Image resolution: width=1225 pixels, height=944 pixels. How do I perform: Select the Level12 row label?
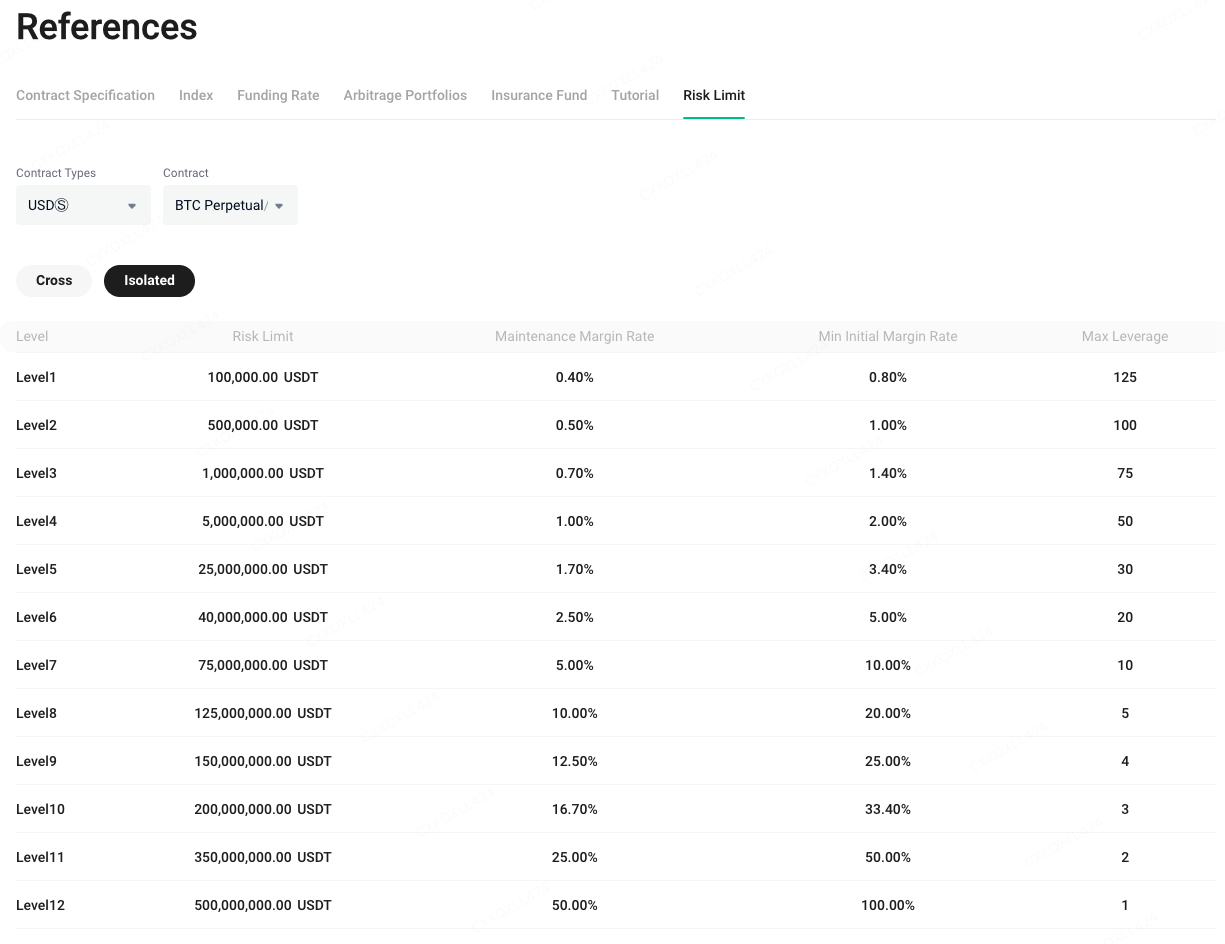pyautogui.click(x=40, y=905)
